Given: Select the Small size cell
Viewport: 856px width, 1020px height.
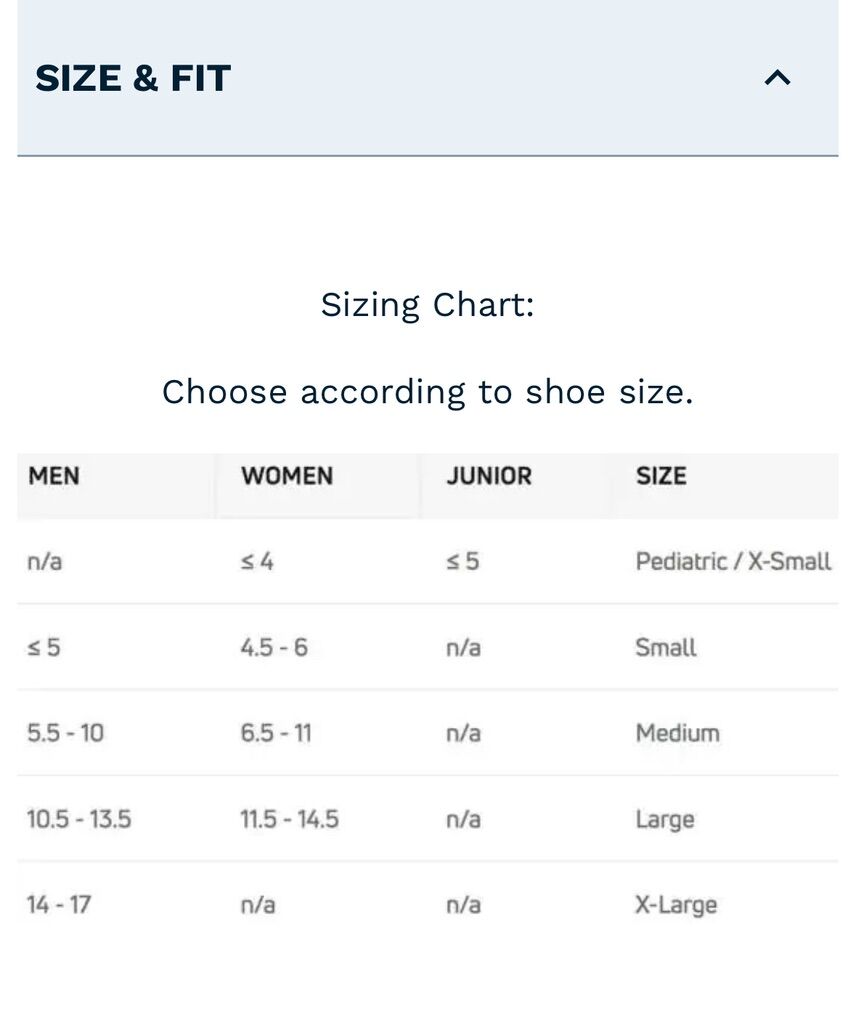Looking at the screenshot, I should 666,648.
